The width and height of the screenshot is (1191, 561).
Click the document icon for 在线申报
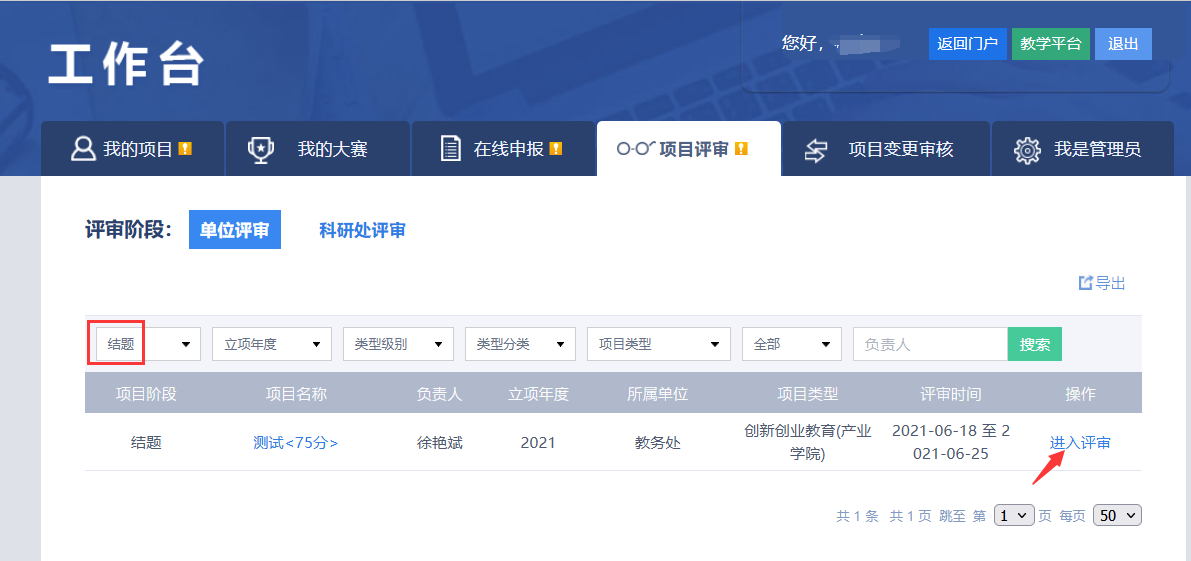[451, 149]
